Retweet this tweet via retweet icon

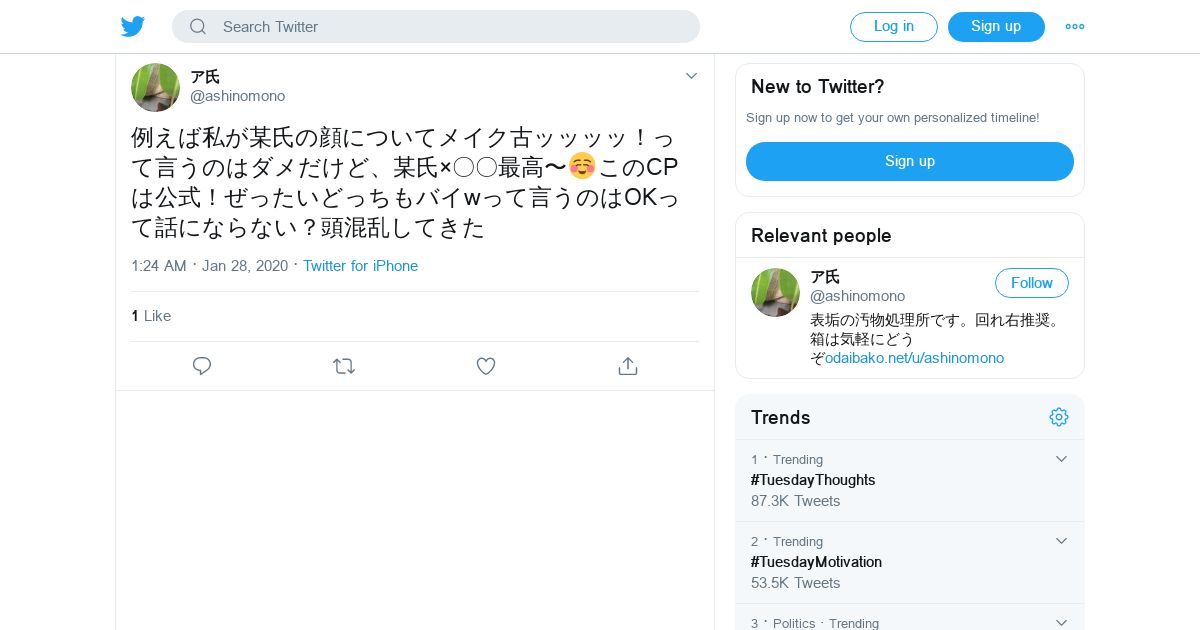[x=344, y=366]
